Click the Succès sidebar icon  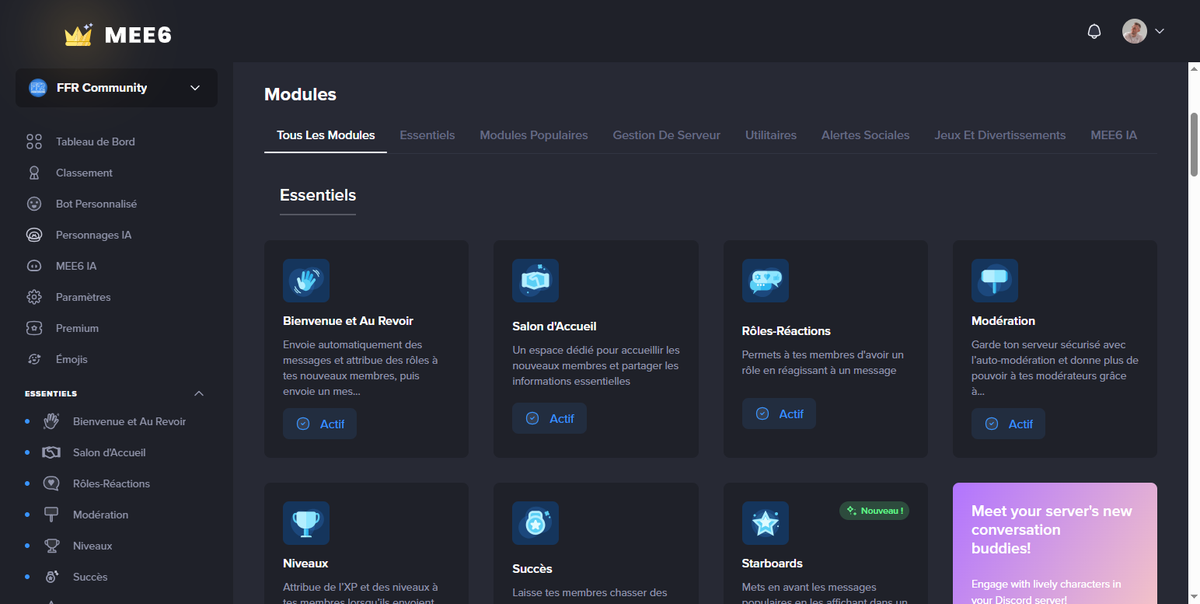pos(51,577)
